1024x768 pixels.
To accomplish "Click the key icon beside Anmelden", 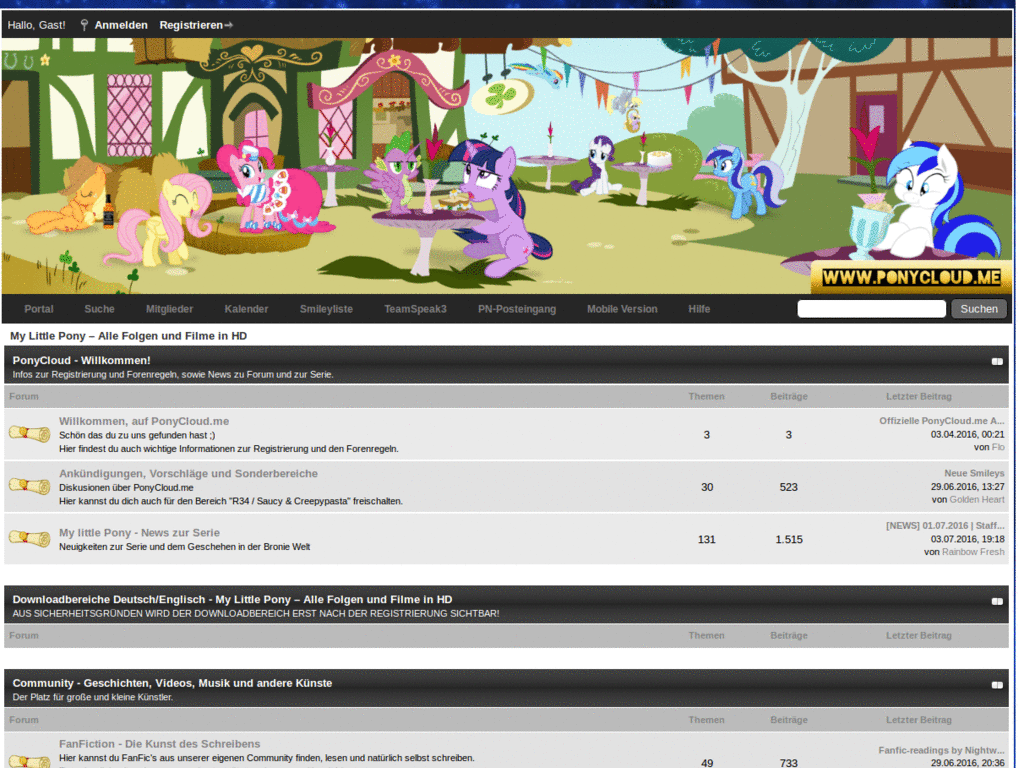I will (84, 25).
